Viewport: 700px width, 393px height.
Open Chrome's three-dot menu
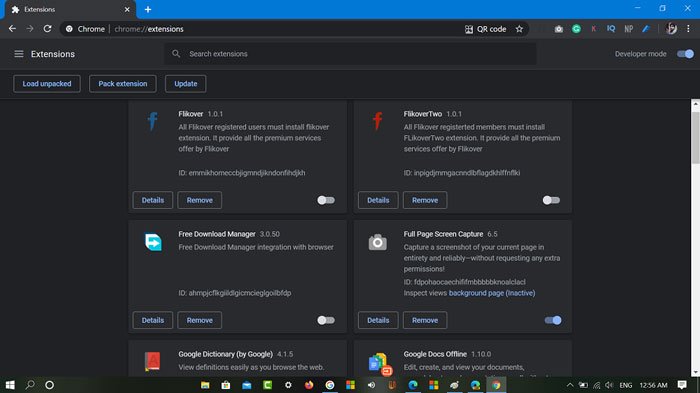pyautogui.click(x=688, y=29)
